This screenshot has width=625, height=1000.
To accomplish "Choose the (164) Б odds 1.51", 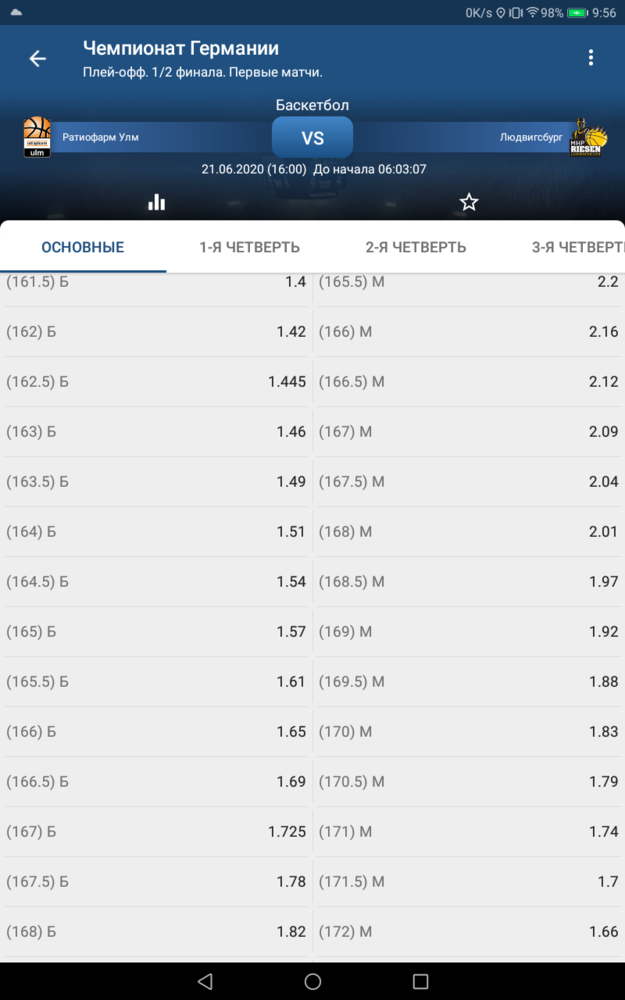I will [x=156, y=531].
